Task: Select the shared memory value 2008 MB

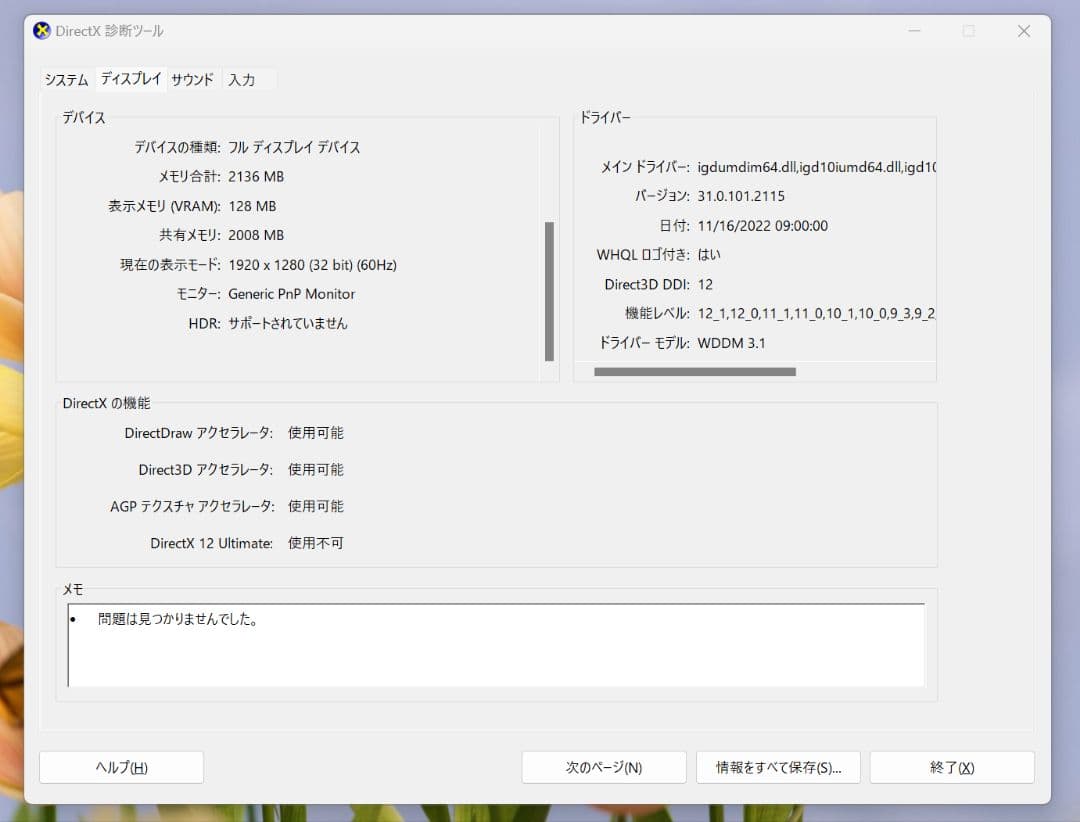Action: 256,235
